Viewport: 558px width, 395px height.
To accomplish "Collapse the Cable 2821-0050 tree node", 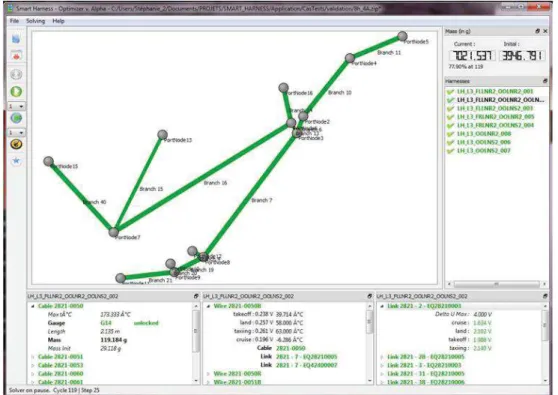I will tap(33, 306).
